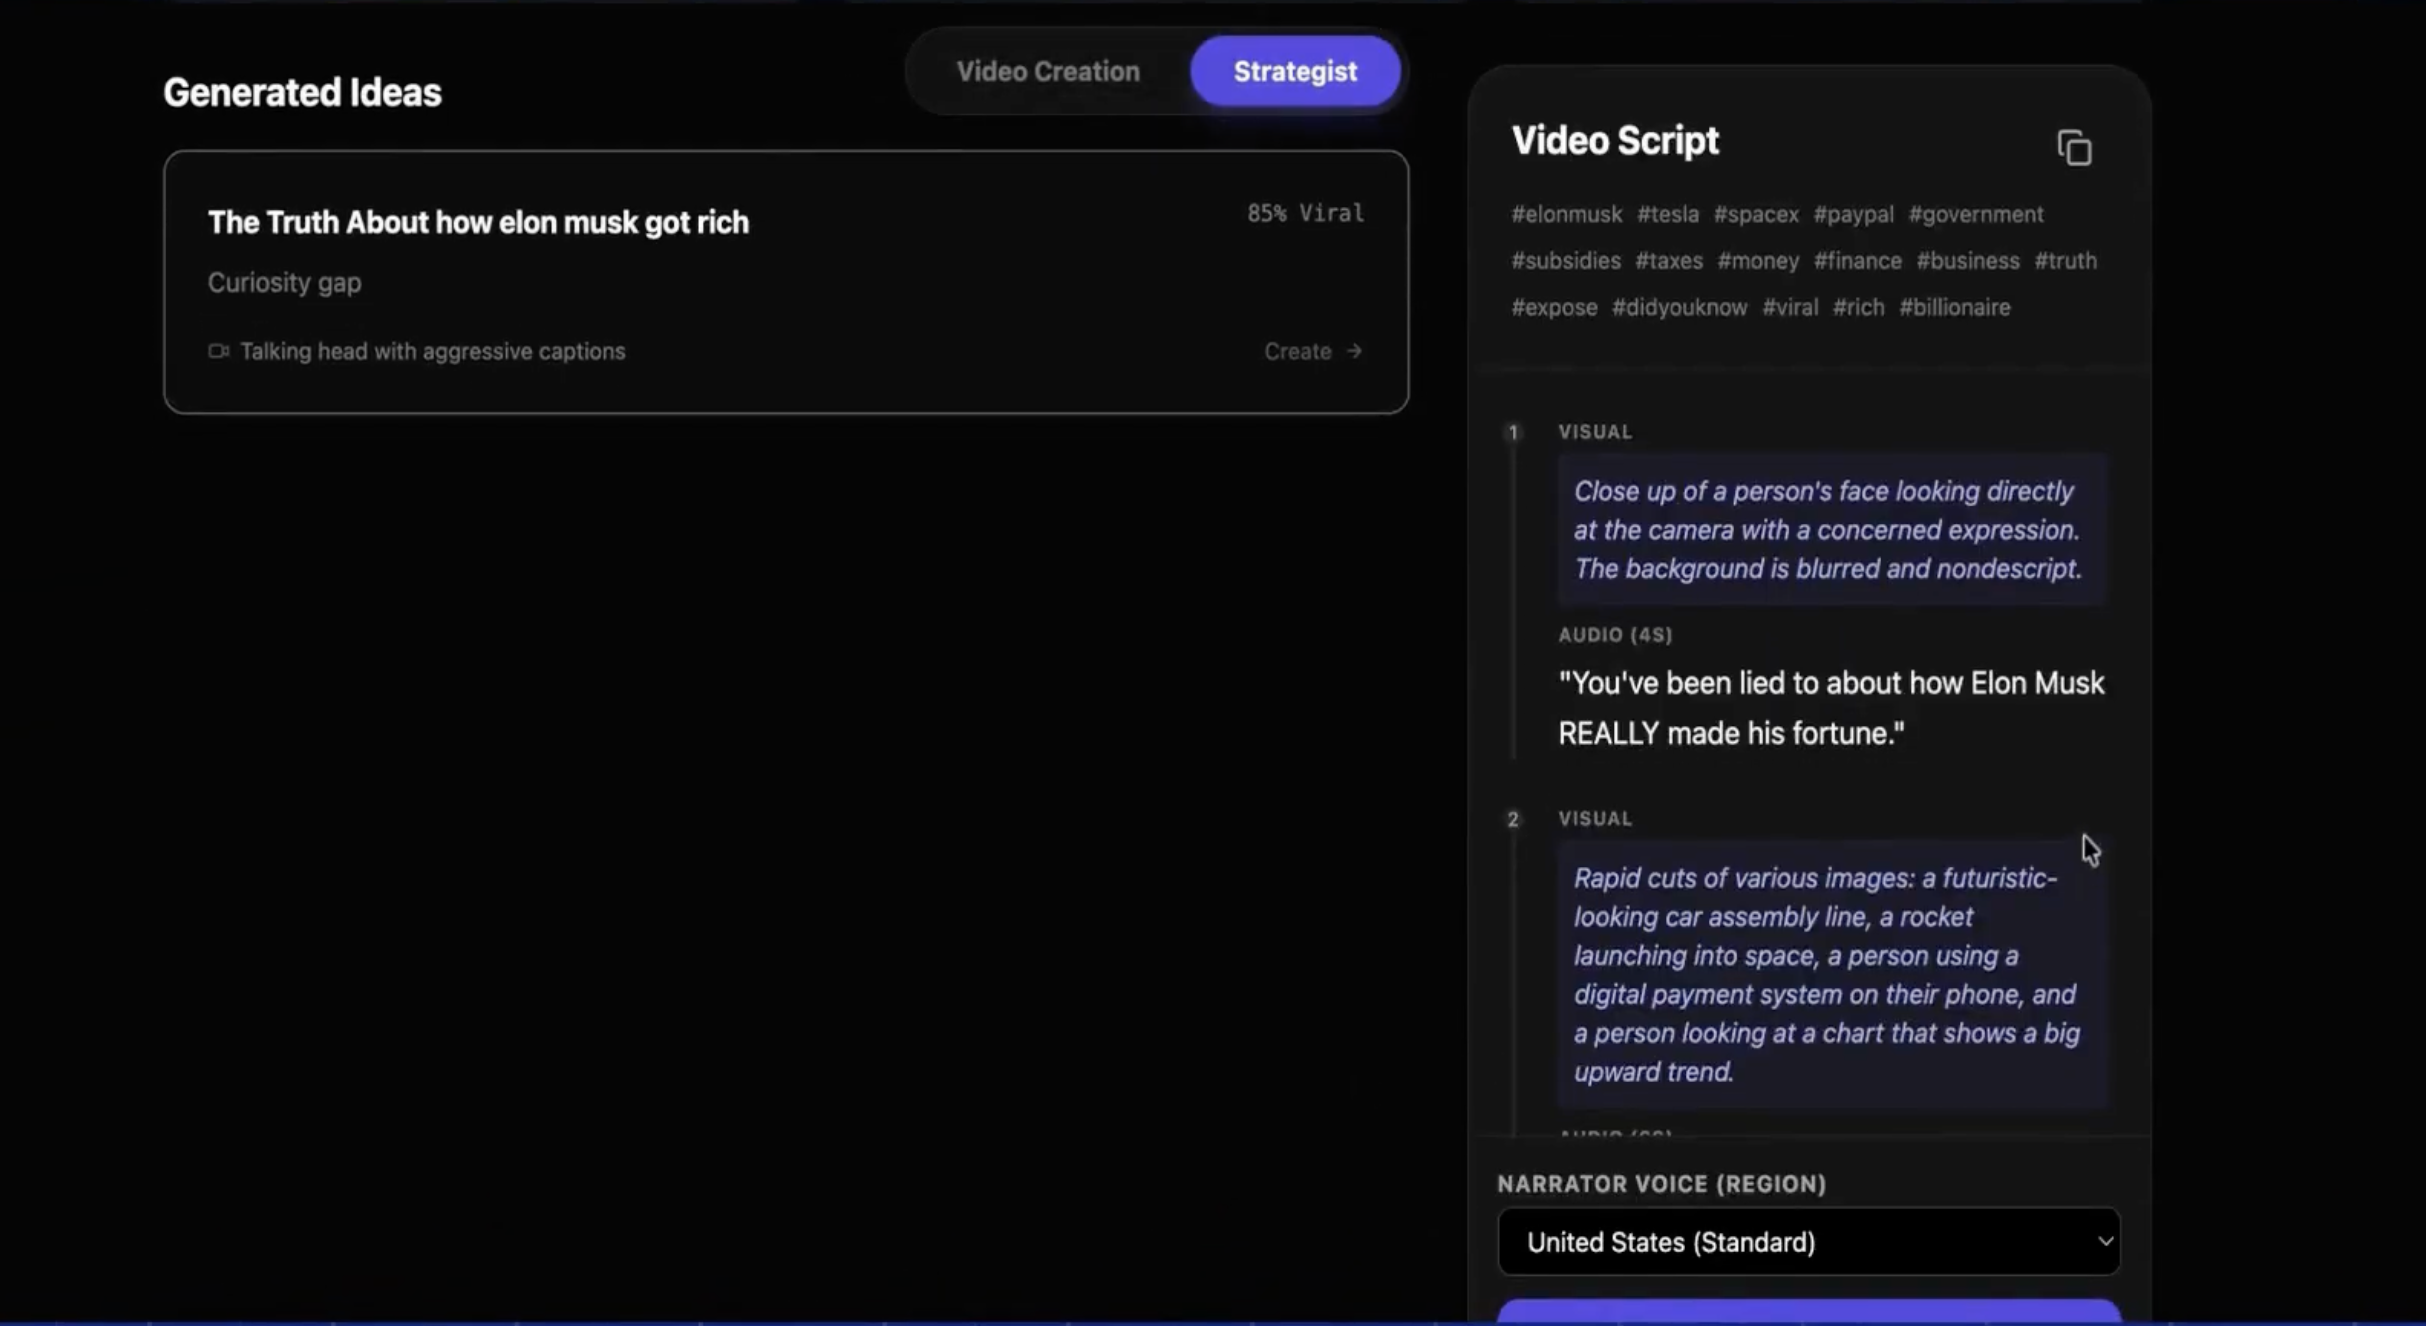Open The Truth About elon musk idea
The width and height of the screenshot is (2426, 1326).
coord(478,222)
